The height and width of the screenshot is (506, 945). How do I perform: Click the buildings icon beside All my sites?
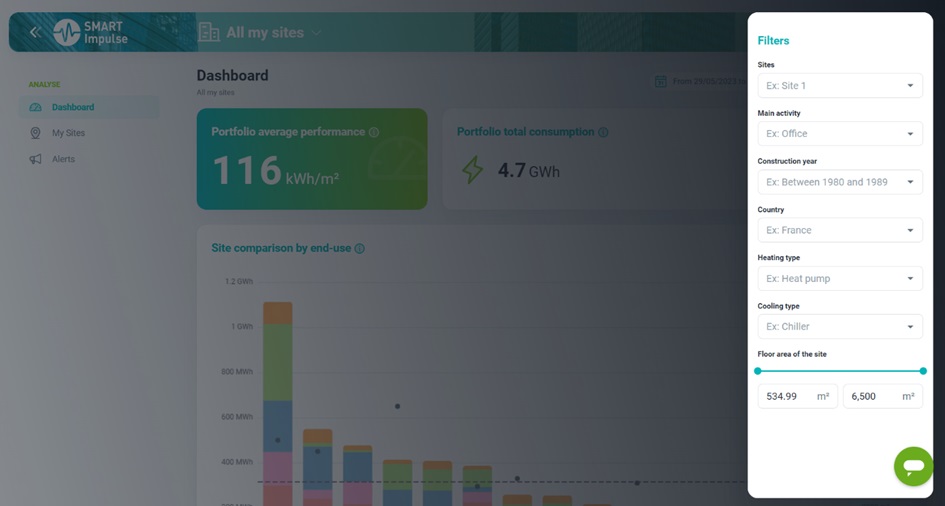point(208,32)
